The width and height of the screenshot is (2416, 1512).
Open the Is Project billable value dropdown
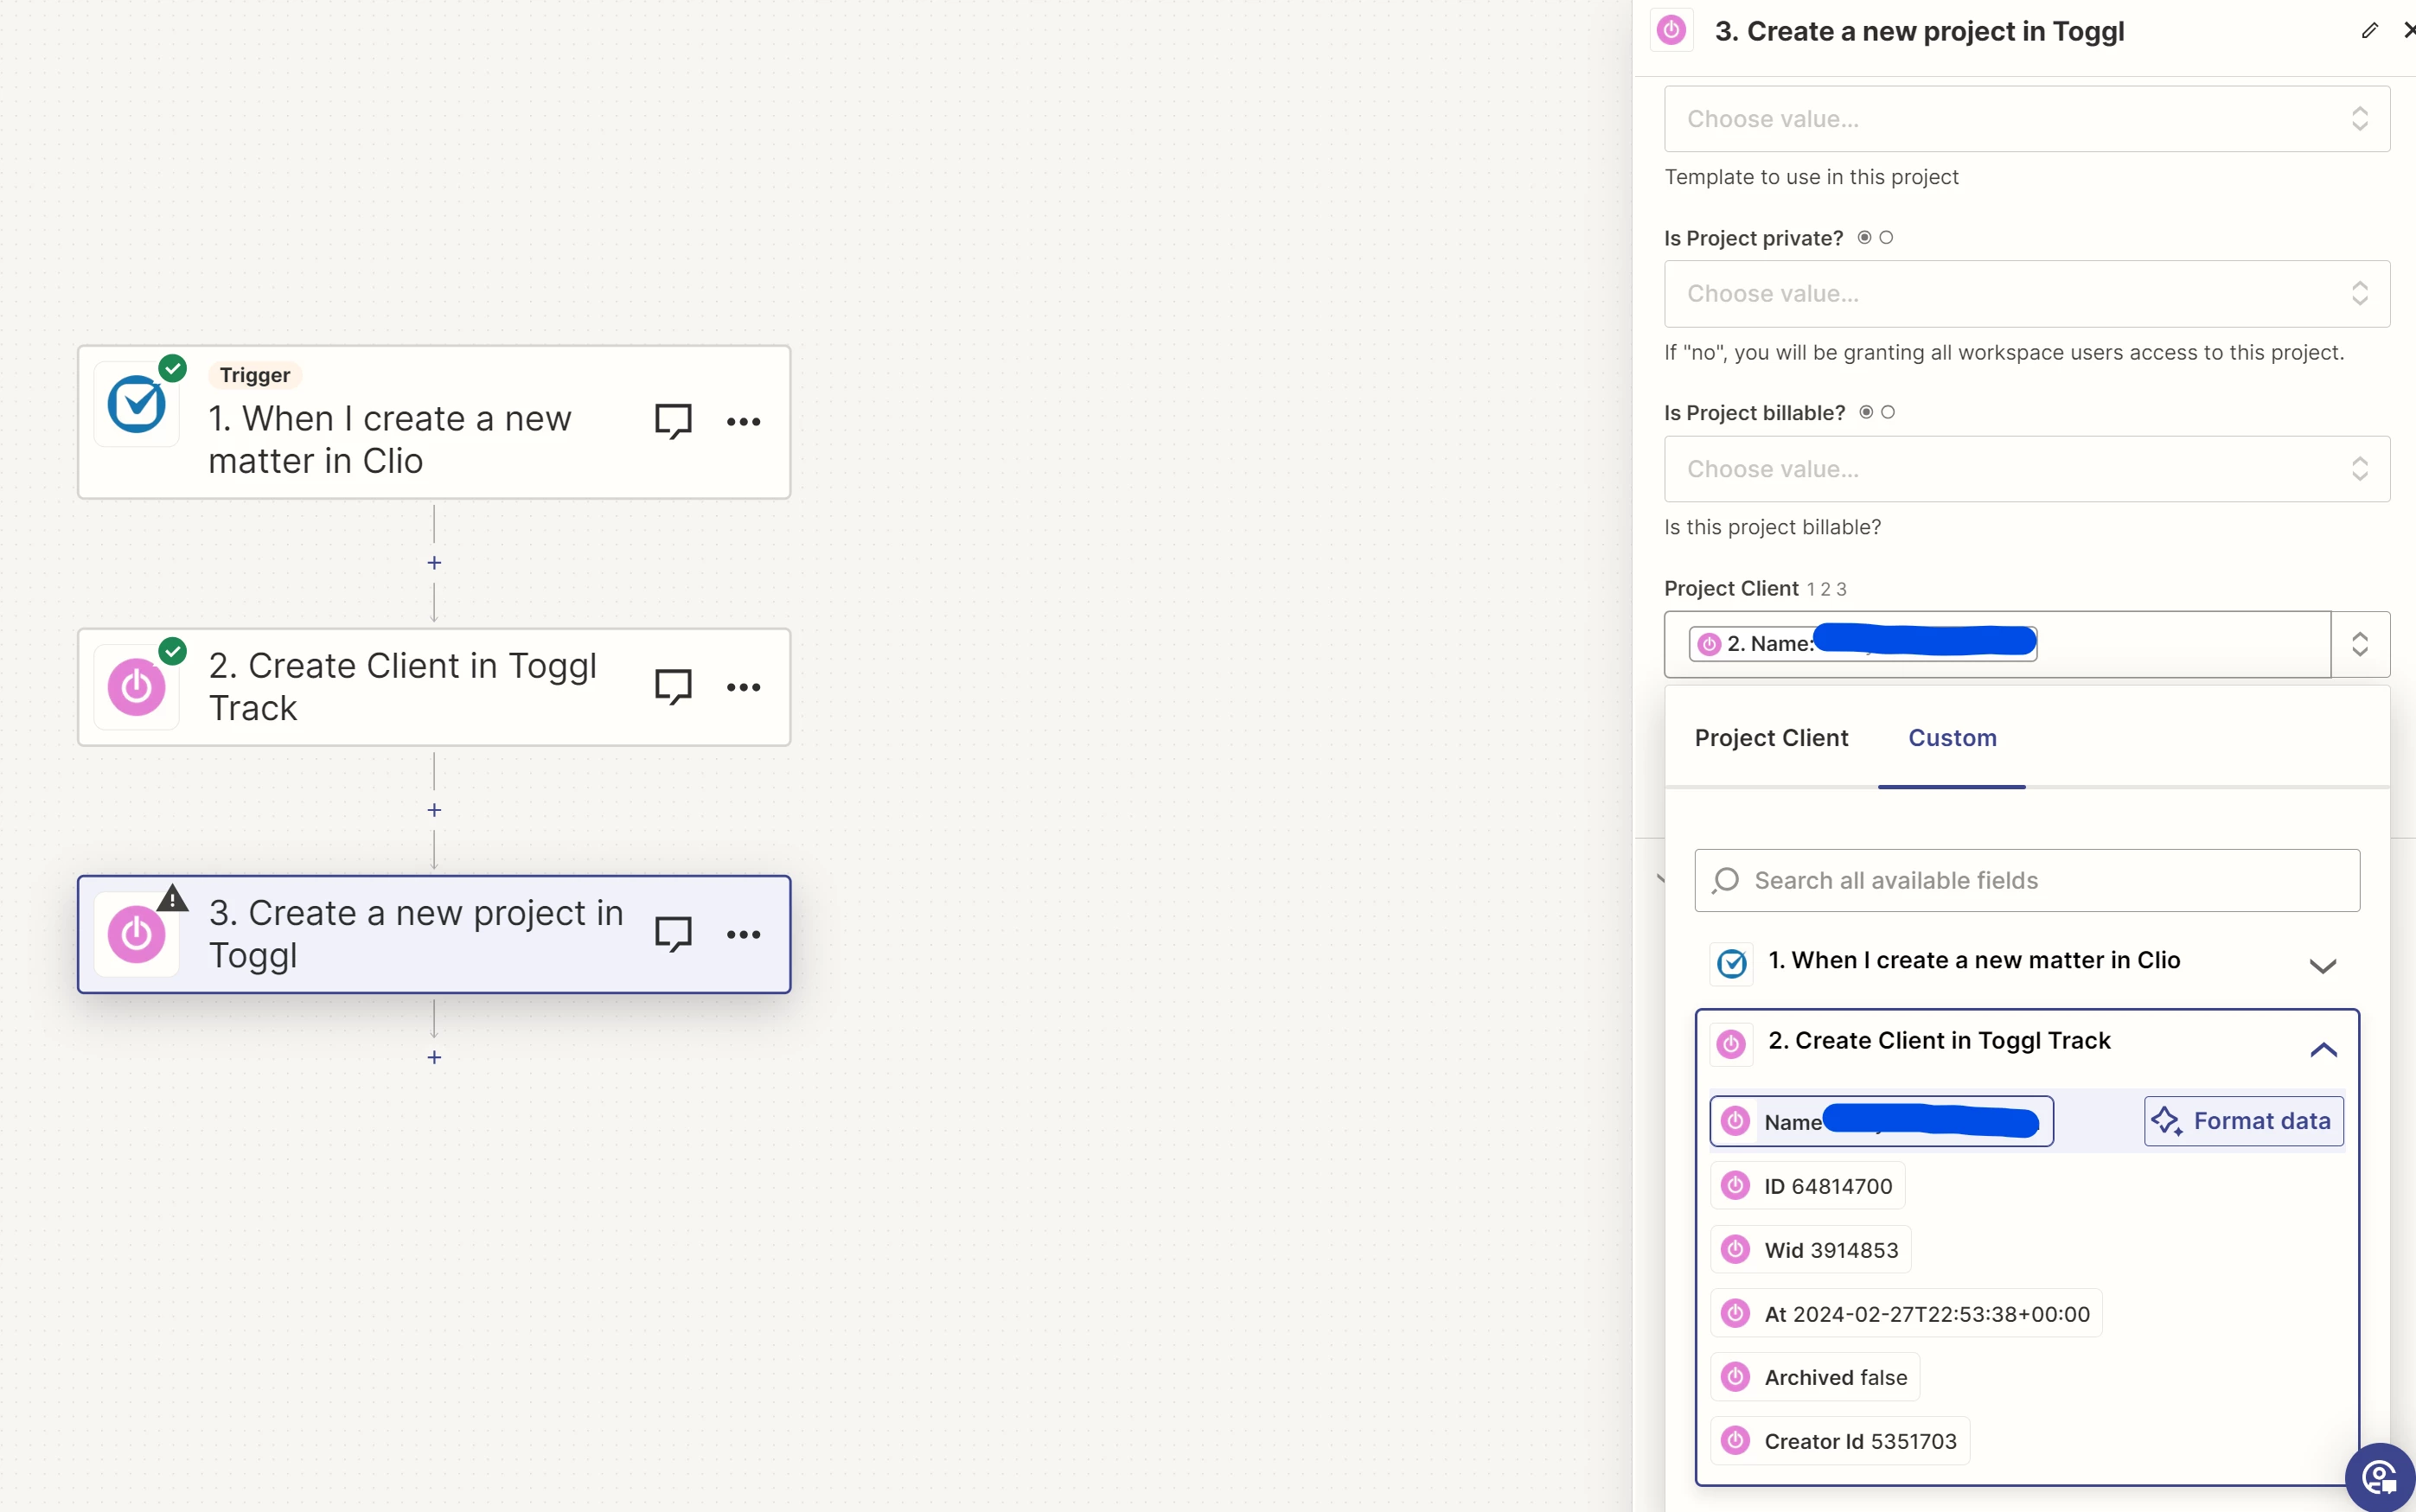(2026, 469)
